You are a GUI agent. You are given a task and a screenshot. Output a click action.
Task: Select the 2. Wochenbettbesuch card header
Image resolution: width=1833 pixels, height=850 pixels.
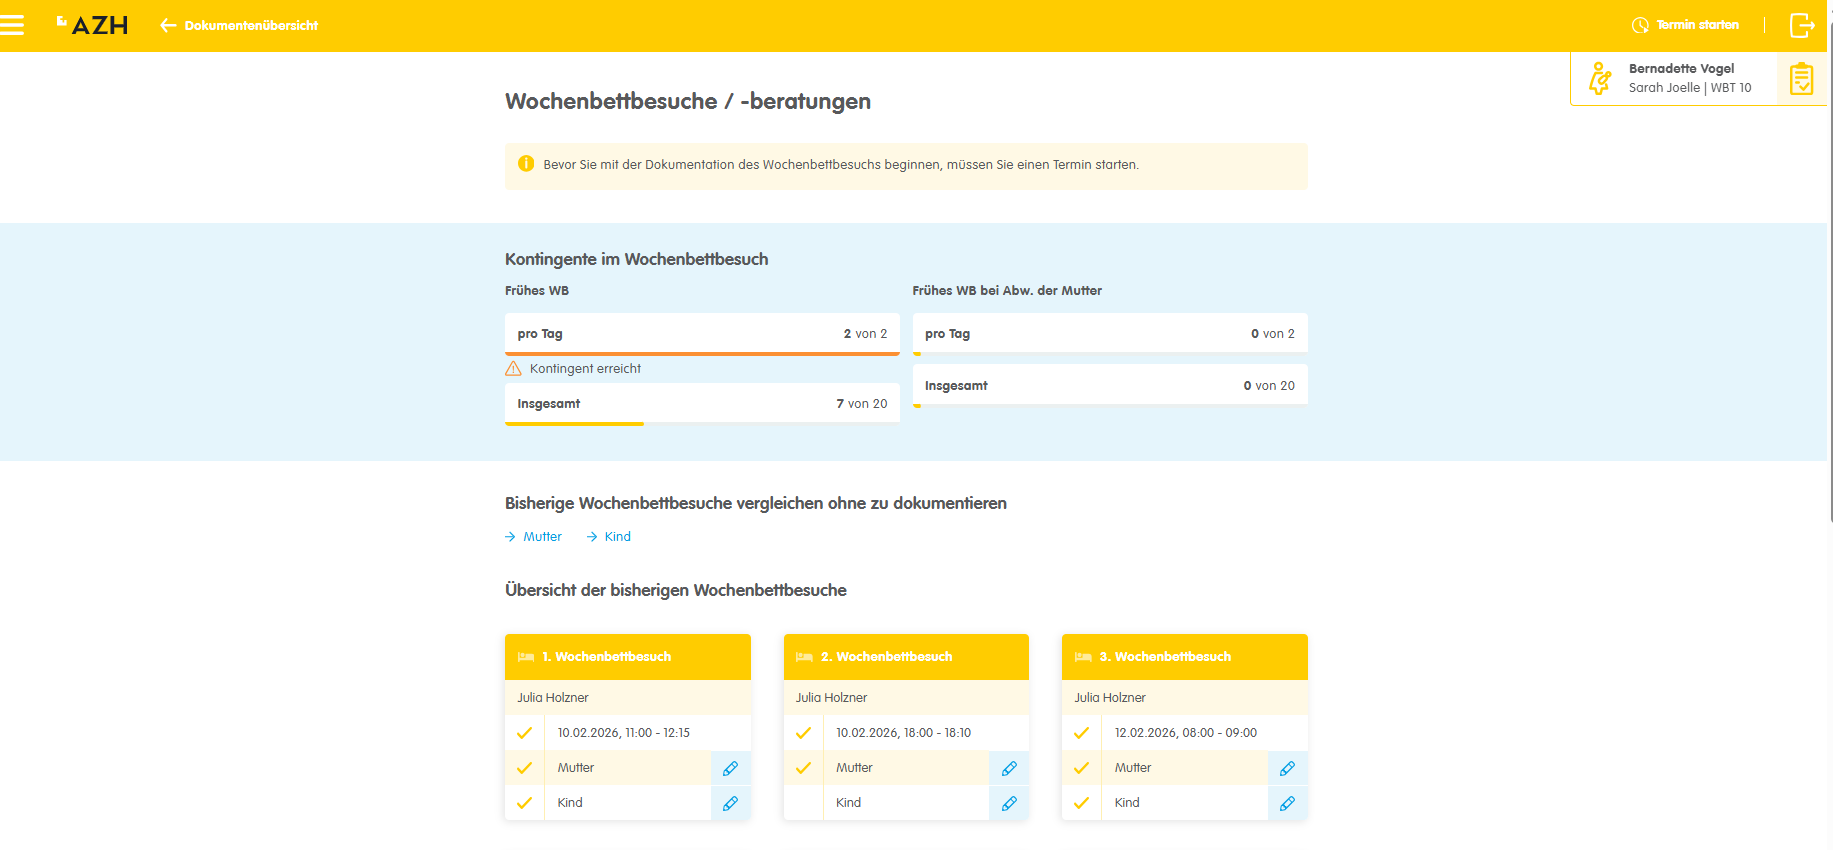coord(906,657)
